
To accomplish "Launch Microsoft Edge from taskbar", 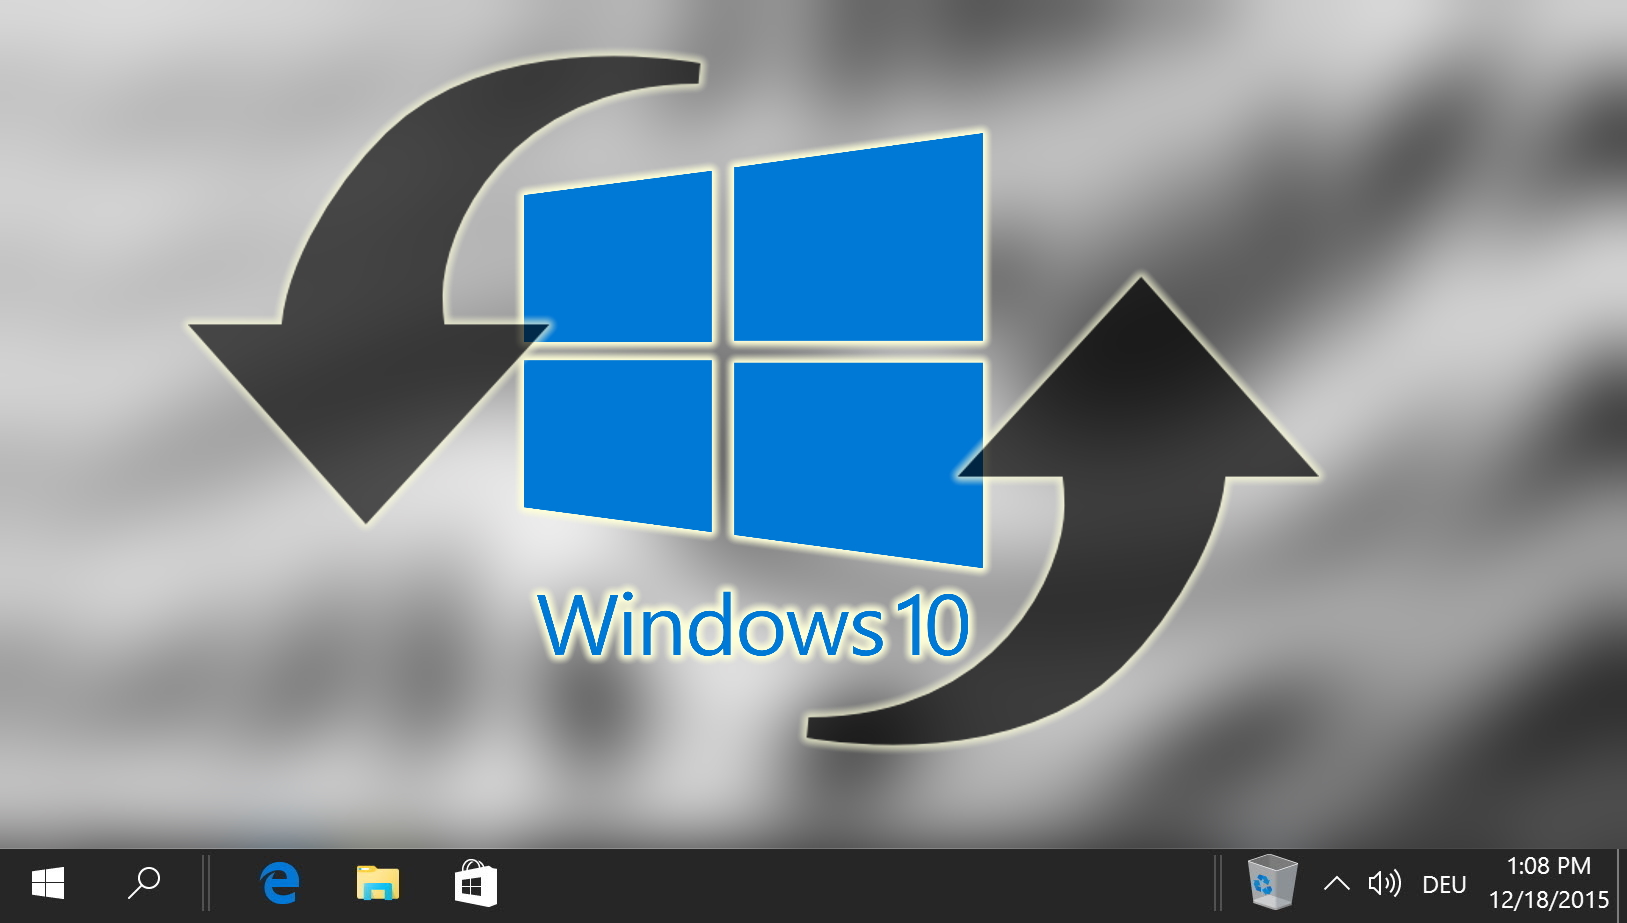I will 280,884.
